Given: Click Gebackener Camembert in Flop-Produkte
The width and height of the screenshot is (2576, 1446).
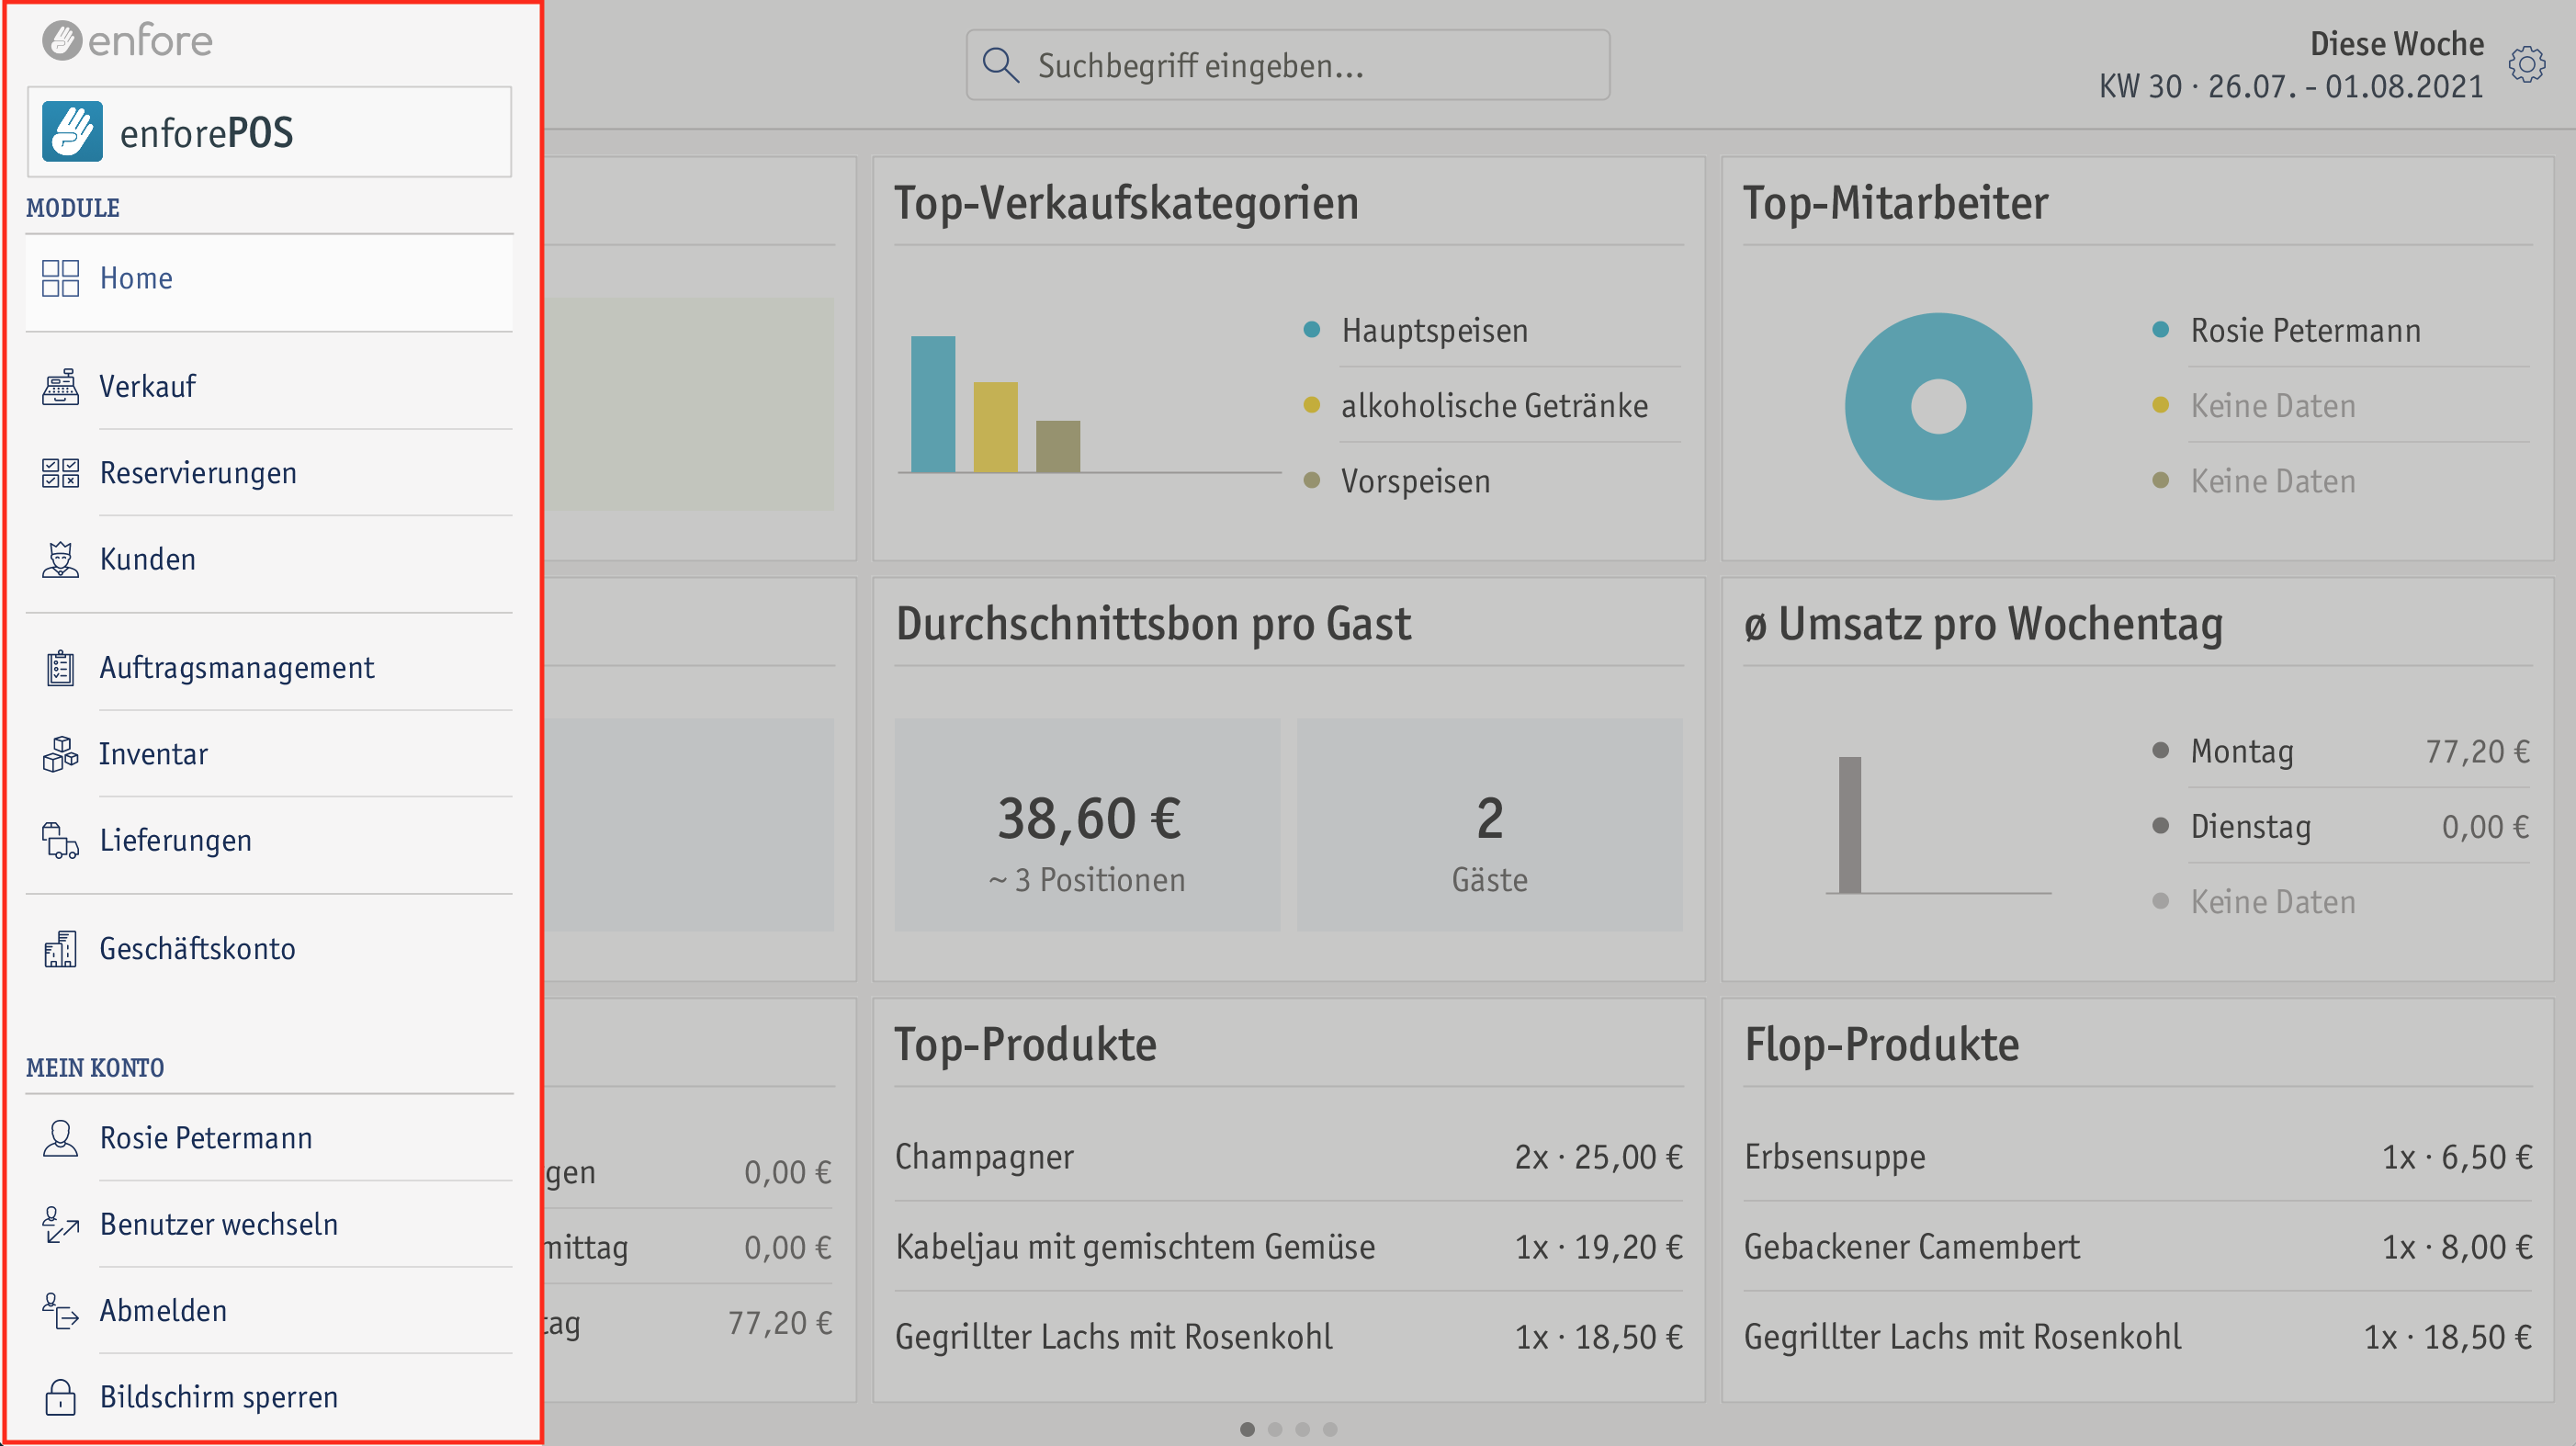Looking at the screenshot, I should [2138, 1247].
